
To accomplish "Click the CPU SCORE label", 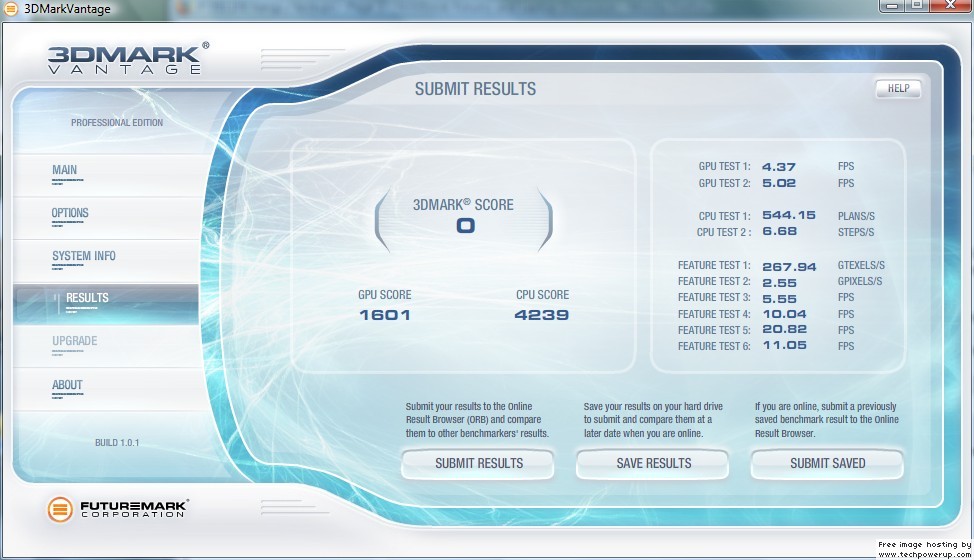I will (x=542, y=295).
